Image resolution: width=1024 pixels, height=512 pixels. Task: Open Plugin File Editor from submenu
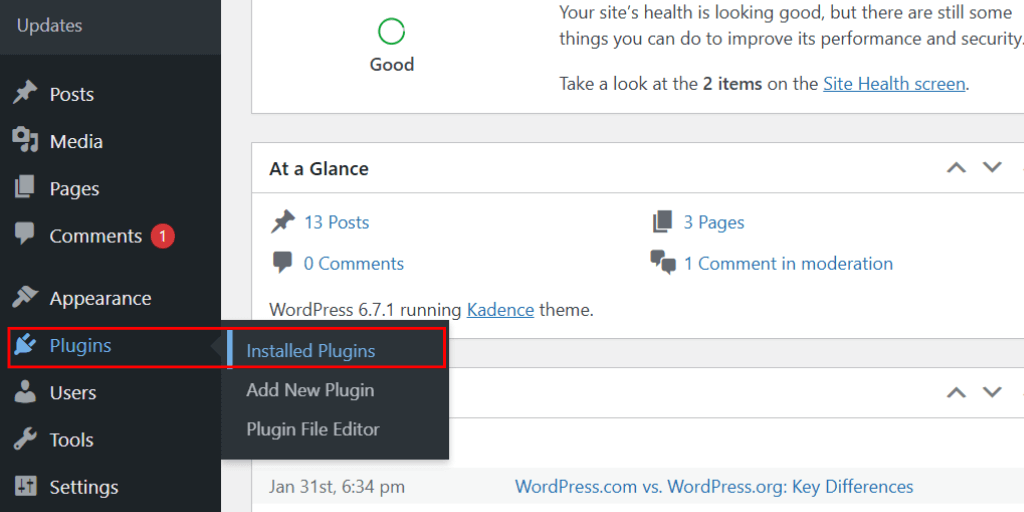click(313, 429)
